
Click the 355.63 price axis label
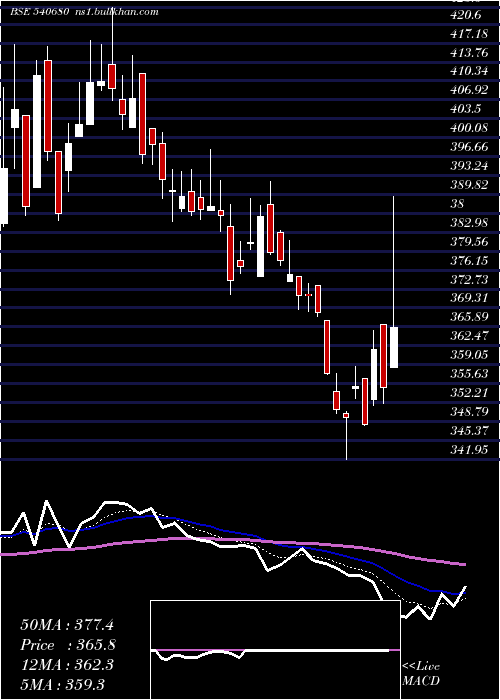(x=469, y=374)
